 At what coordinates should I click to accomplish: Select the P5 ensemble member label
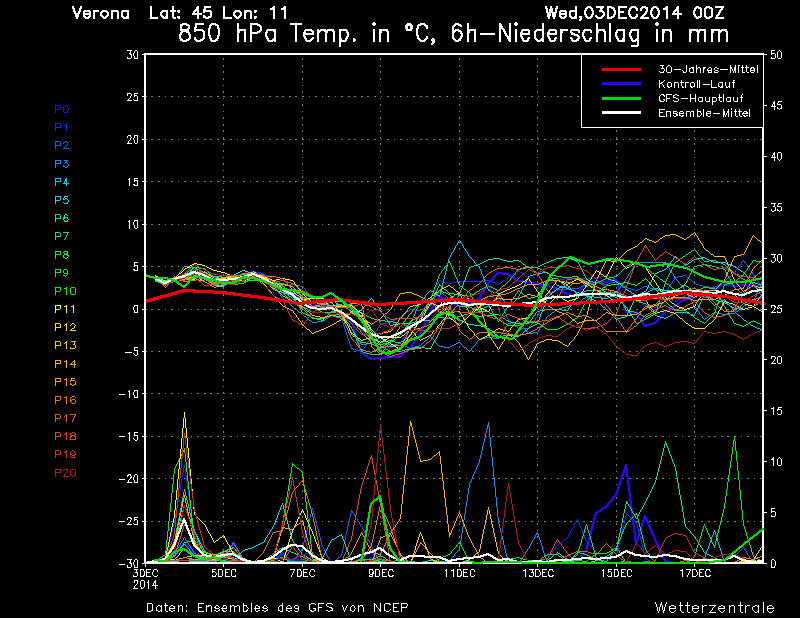point(61,200)
